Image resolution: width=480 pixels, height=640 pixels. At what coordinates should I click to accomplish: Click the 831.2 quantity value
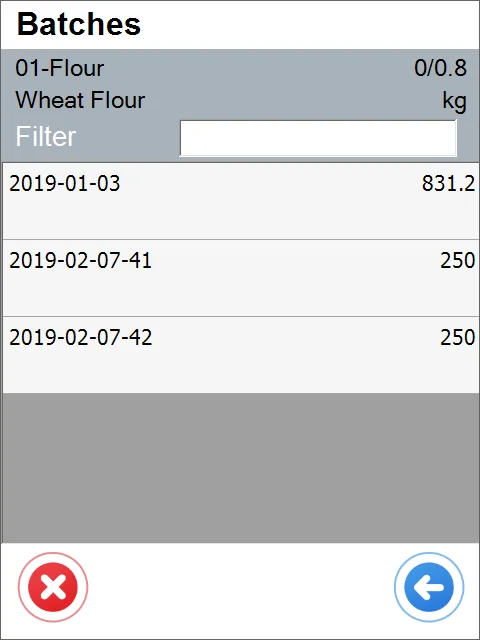[x=448, y=184]
